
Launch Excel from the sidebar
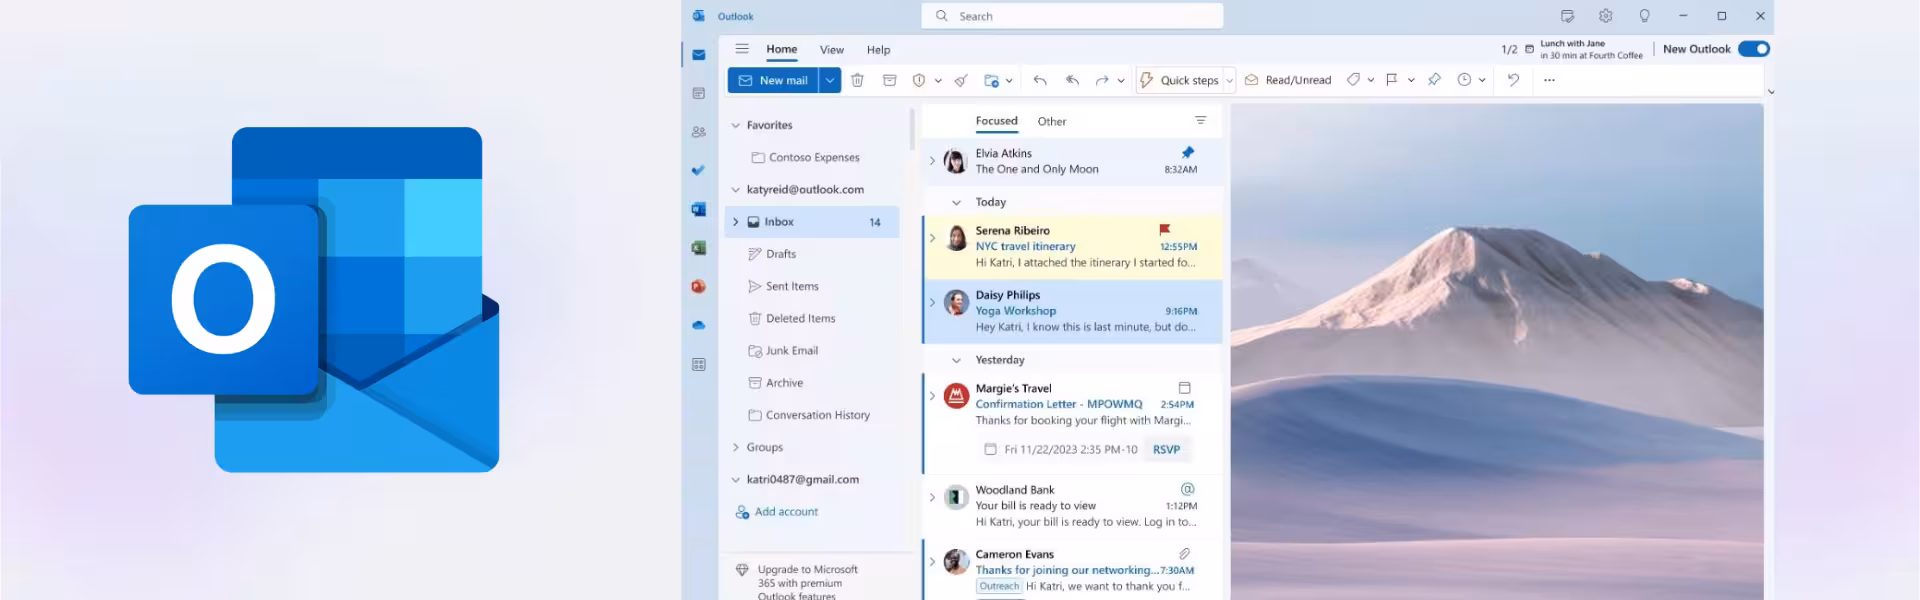coord(698,248)
